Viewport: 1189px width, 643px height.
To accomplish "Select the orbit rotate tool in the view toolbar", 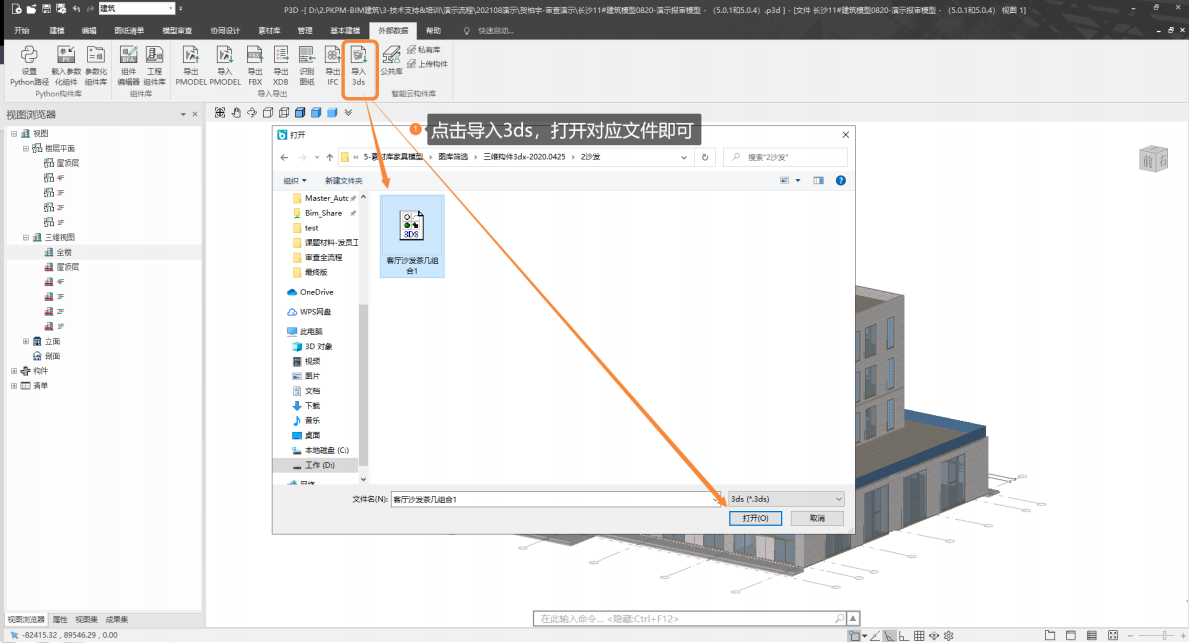I will tap(252, 112).
